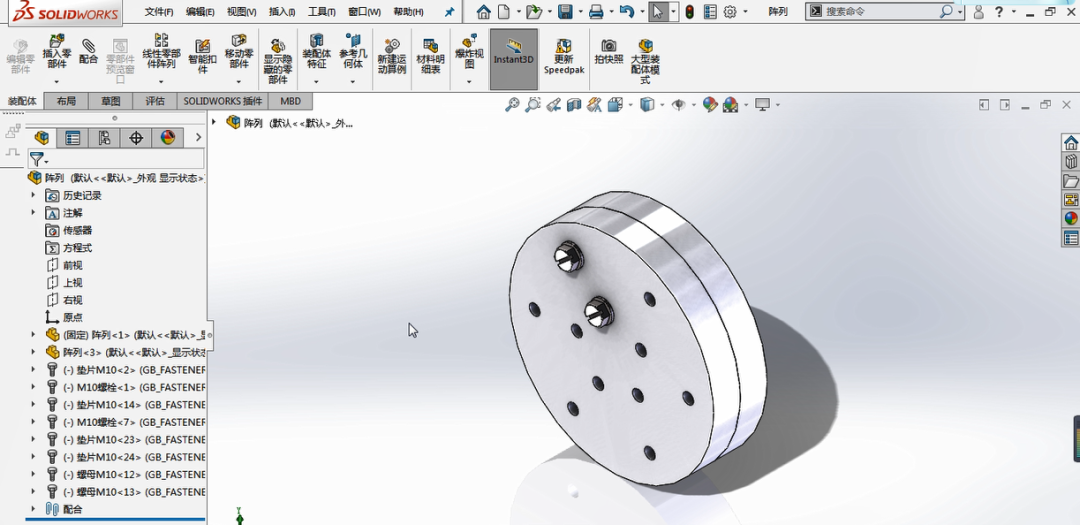Click the Insert Components tool
Screen dimensions: 1080x525
[x=57, y=52]
